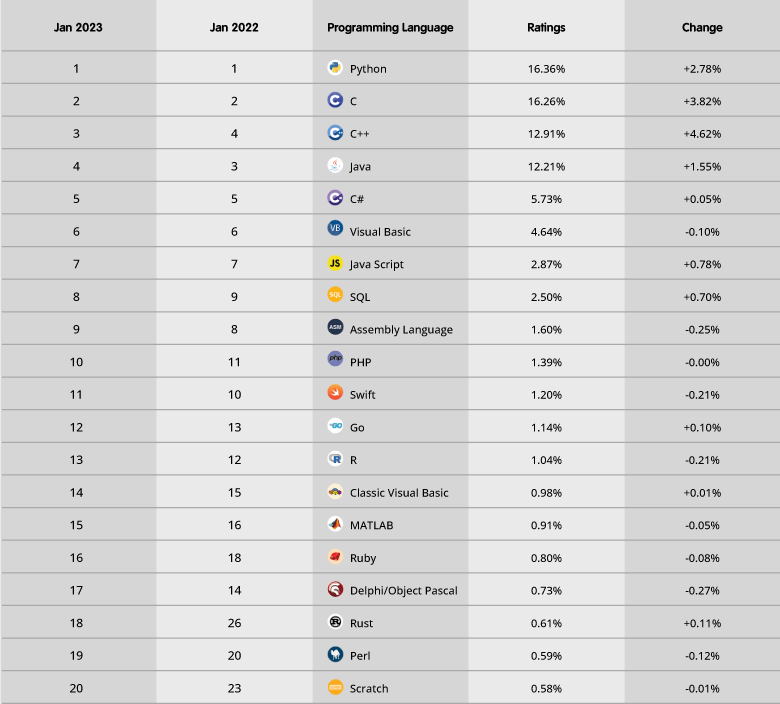Select the Java coffee cup icon

[335, 166]
